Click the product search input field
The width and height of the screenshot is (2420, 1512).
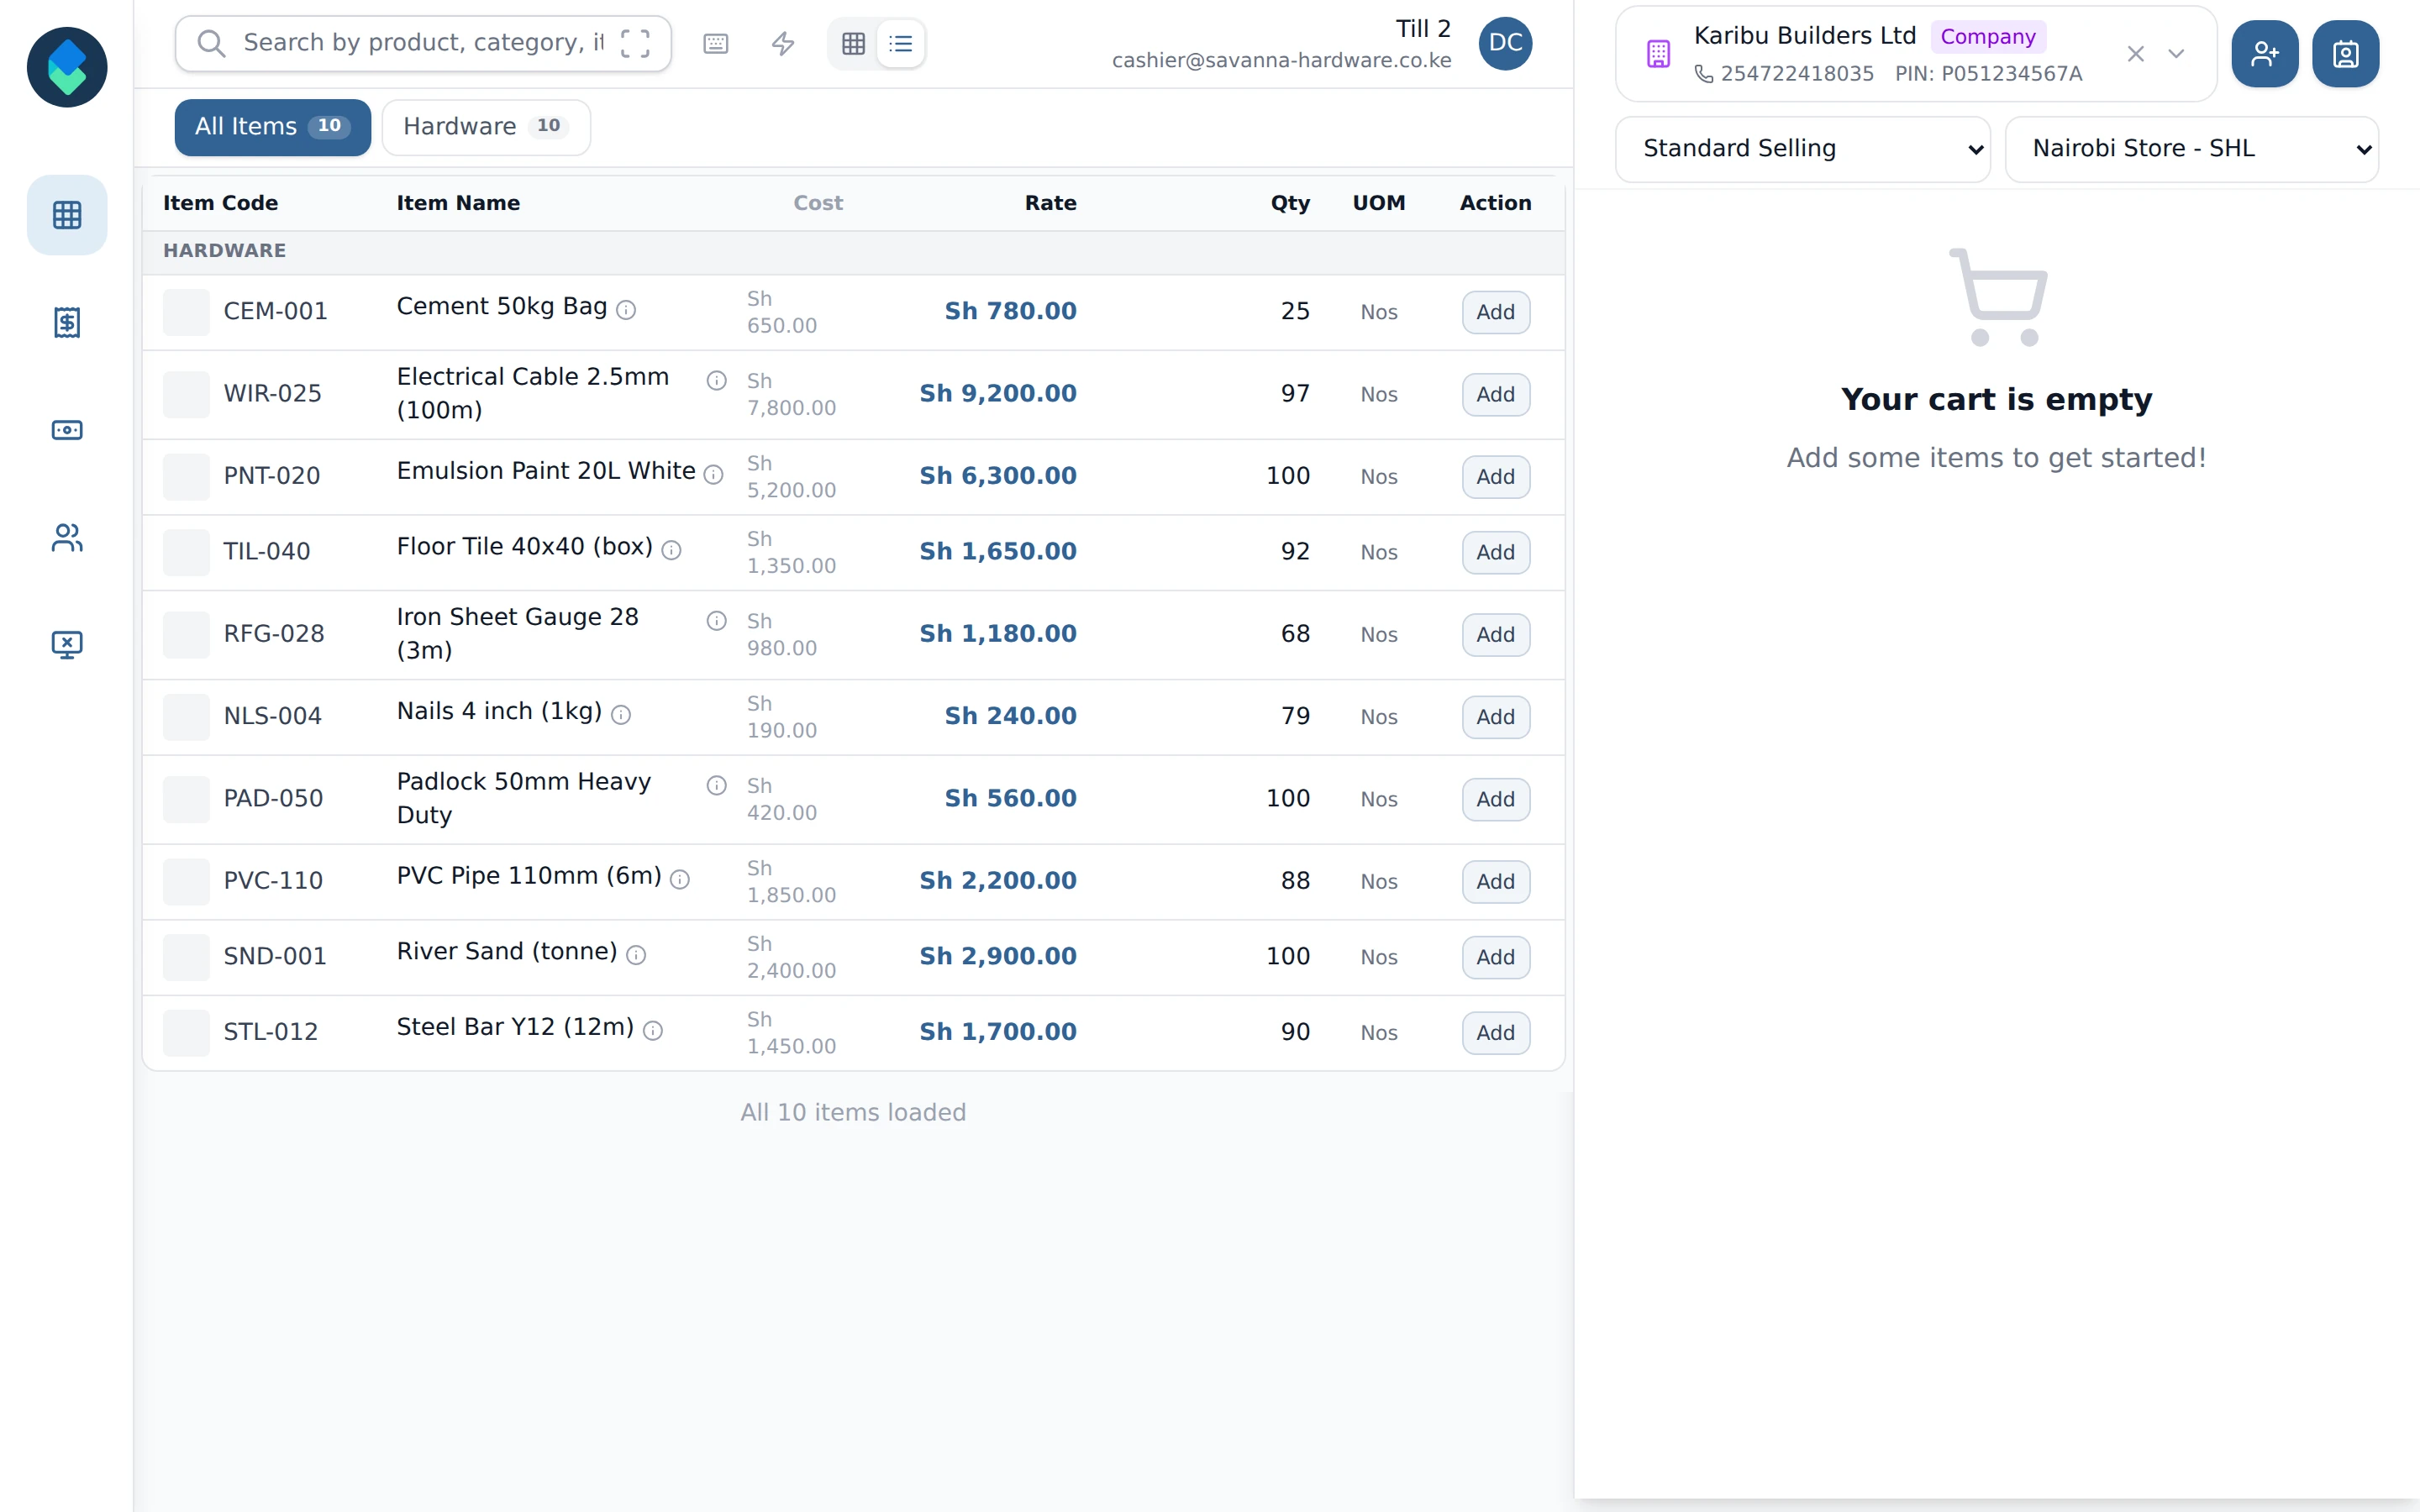pos(423,43)
